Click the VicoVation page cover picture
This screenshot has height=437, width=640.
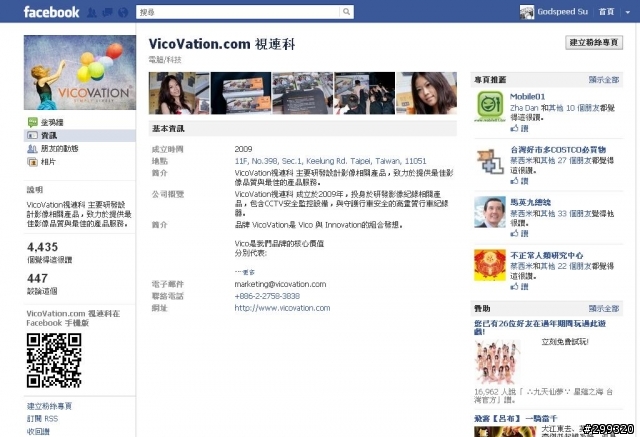[x=80, y=72]
